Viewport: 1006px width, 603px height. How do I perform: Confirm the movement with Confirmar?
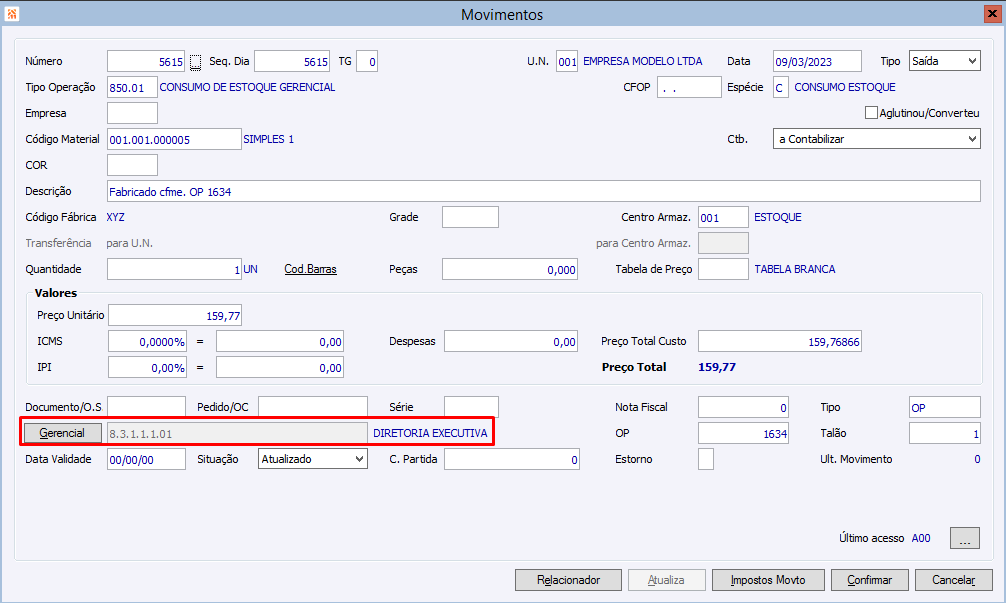[x=869, y=580]
